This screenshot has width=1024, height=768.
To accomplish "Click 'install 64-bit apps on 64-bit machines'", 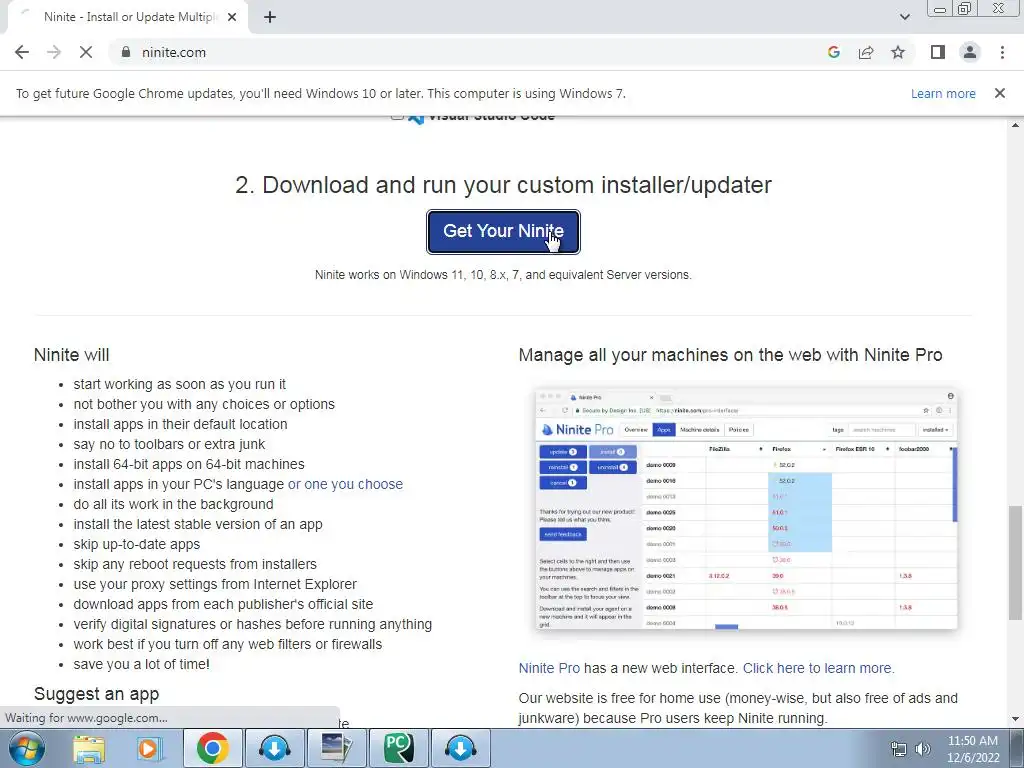I will [x=189, y=464].
